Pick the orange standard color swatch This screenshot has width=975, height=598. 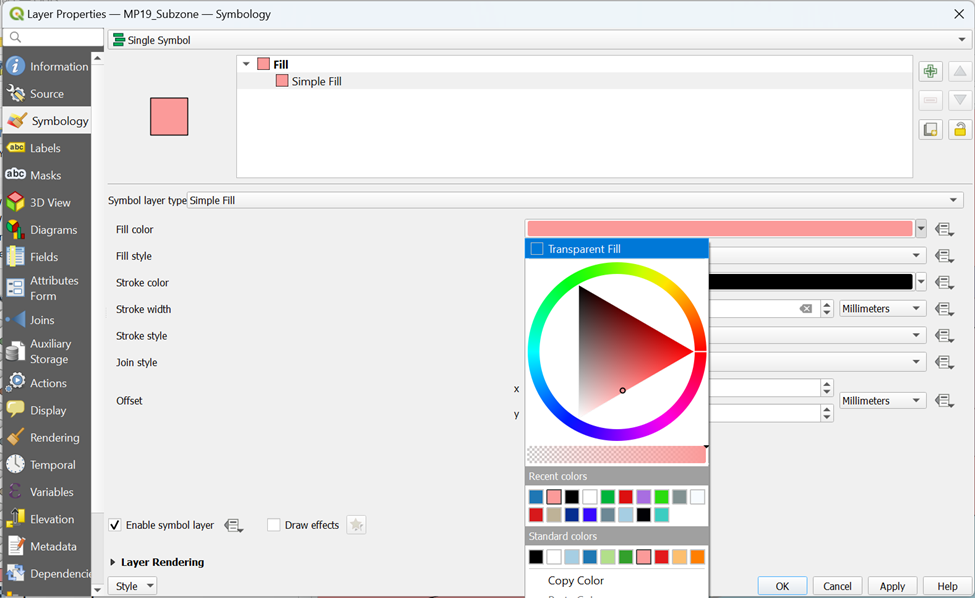pos(697,557)
